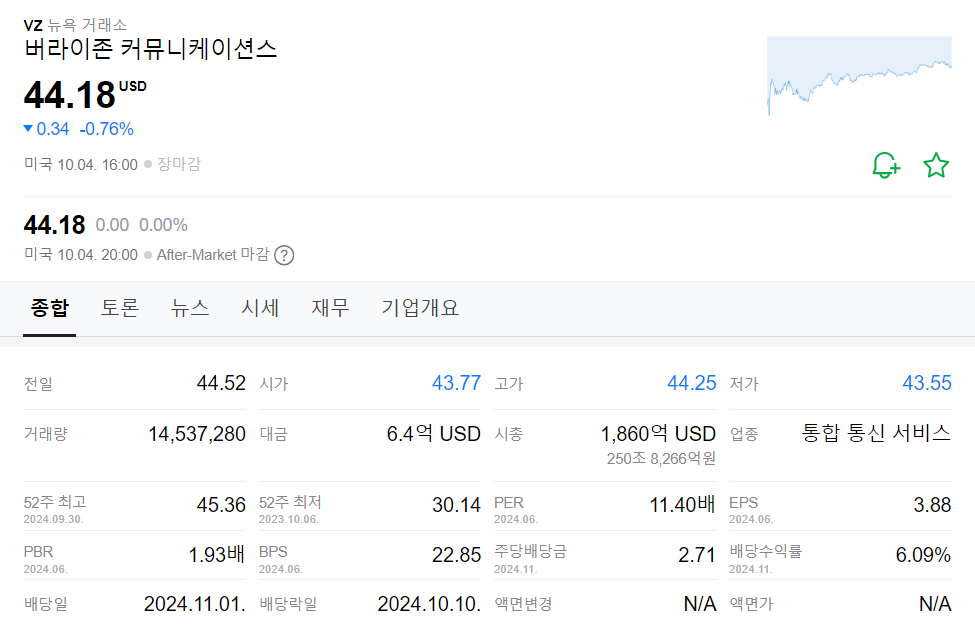View the 기업개요 tab
The height and width of the screenshot is (630, 975).
[420, 308]
